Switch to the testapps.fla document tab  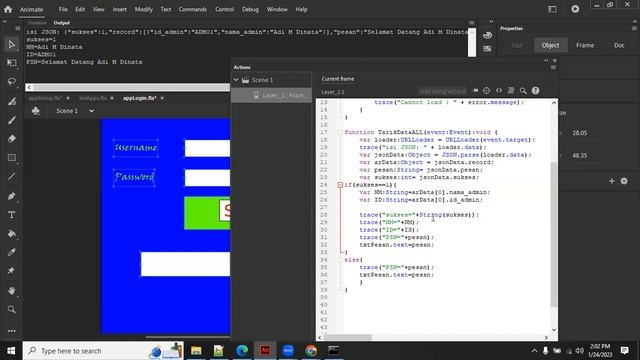(x=93, y=98)
